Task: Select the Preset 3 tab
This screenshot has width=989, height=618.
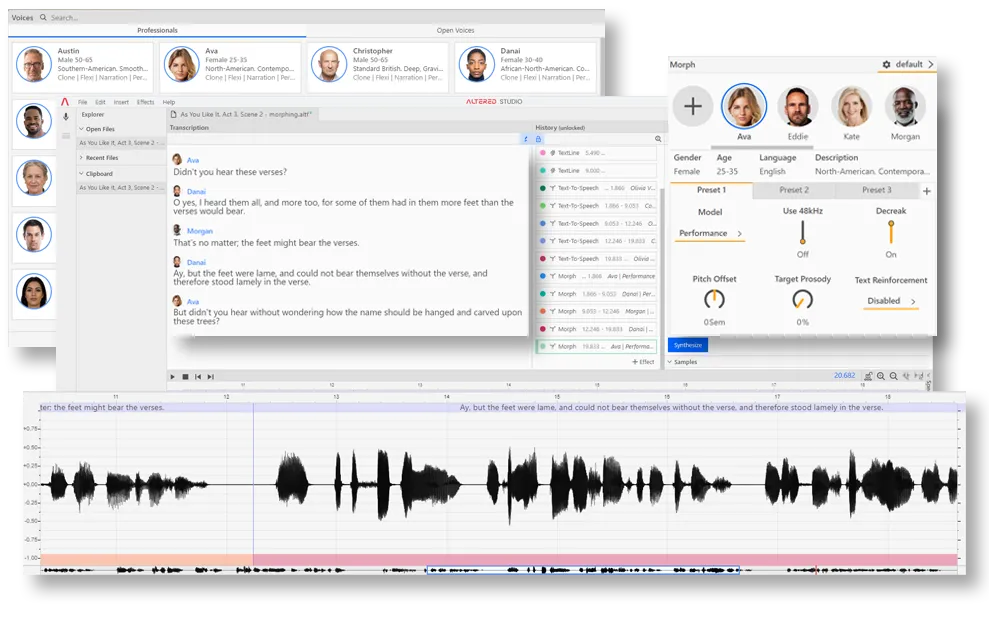Action: (877, 190)
